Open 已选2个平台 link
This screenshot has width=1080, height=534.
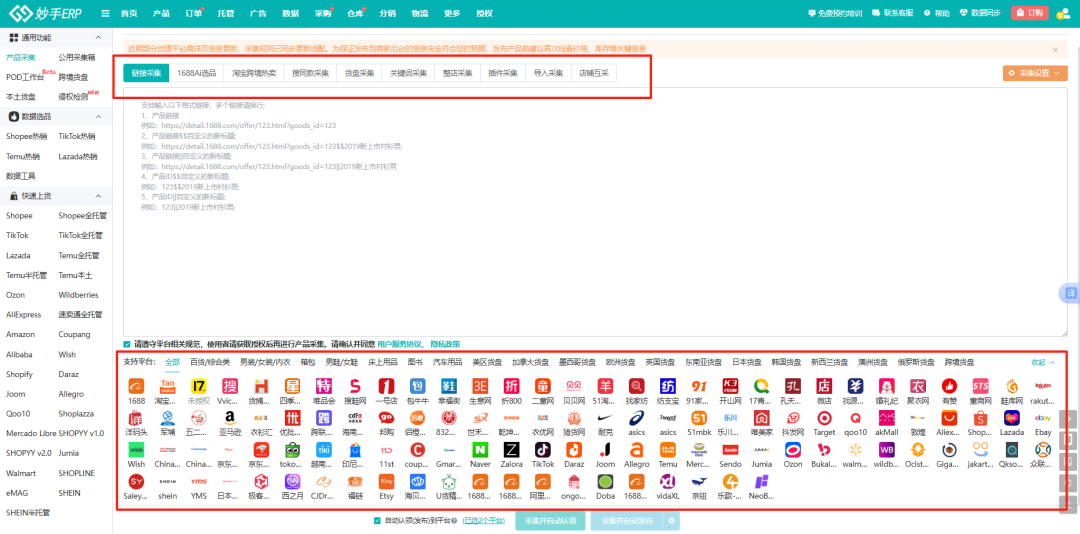click(484, 520)
